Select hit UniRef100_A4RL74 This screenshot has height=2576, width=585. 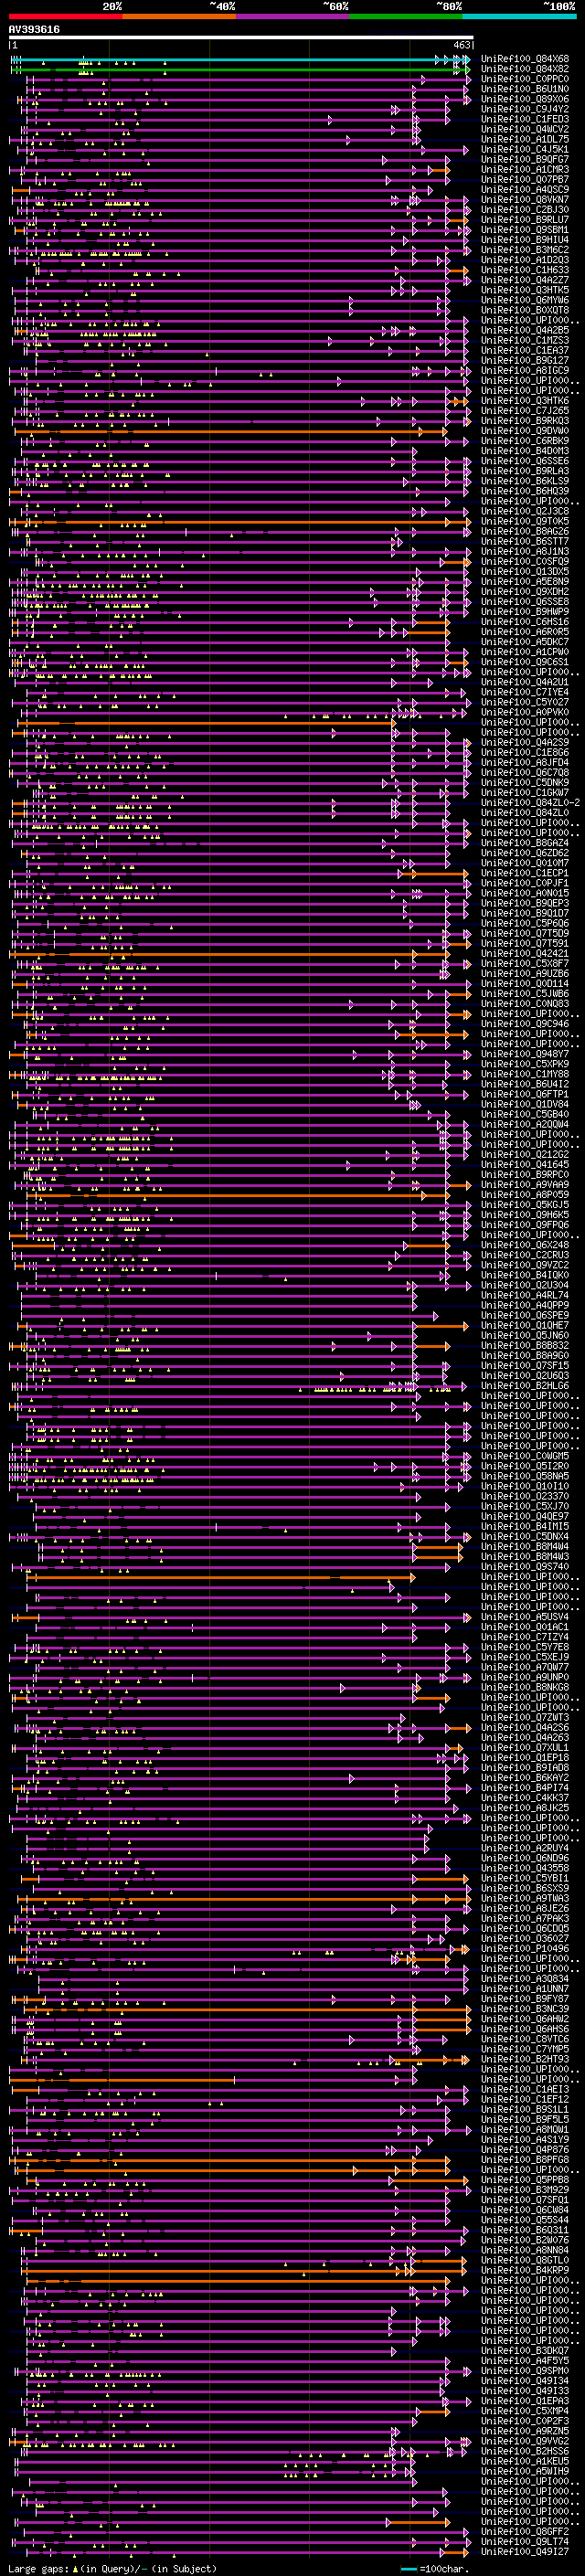tap(525, 1295)
